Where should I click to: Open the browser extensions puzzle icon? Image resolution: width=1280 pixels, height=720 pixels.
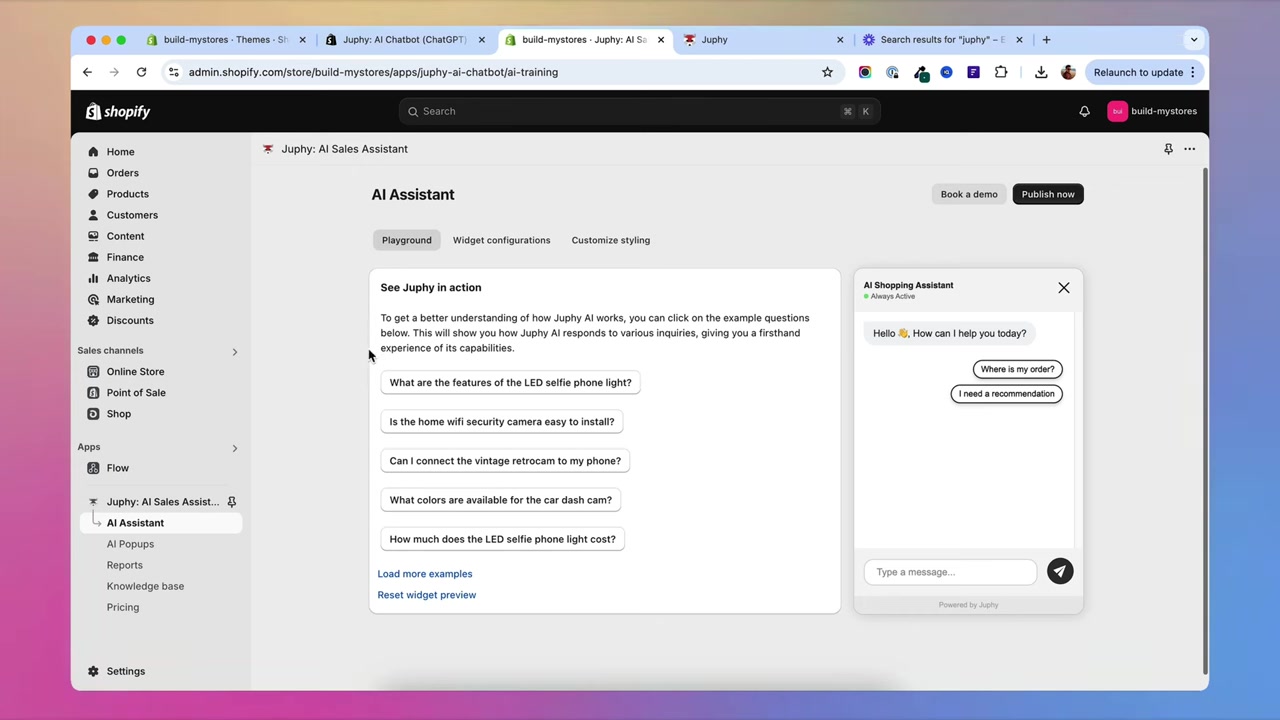(x=1001, y=72)
